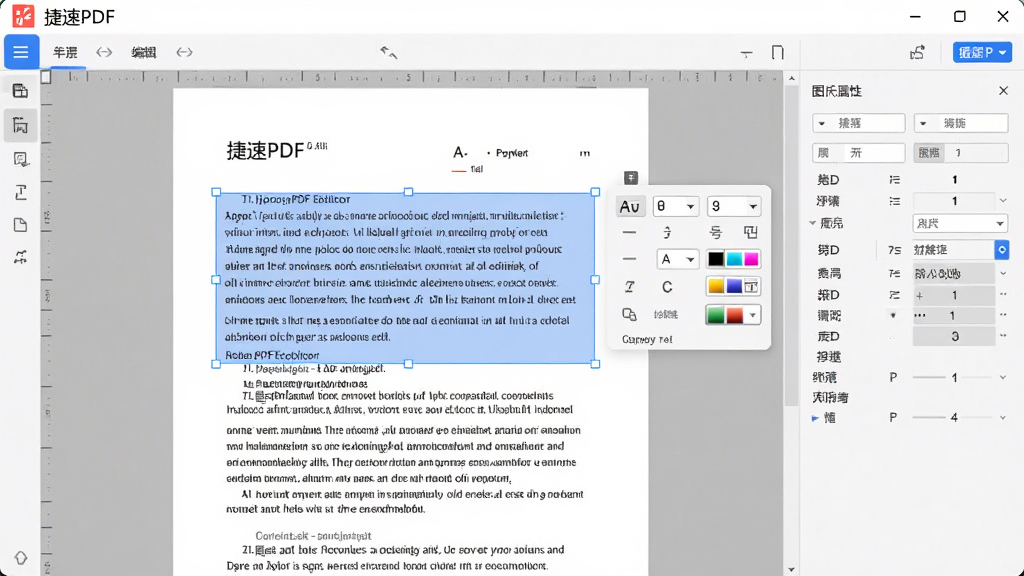Click the blue stepper button in properties panel
Viewport: 1024px width, 576px height.
pos(1002,249)
